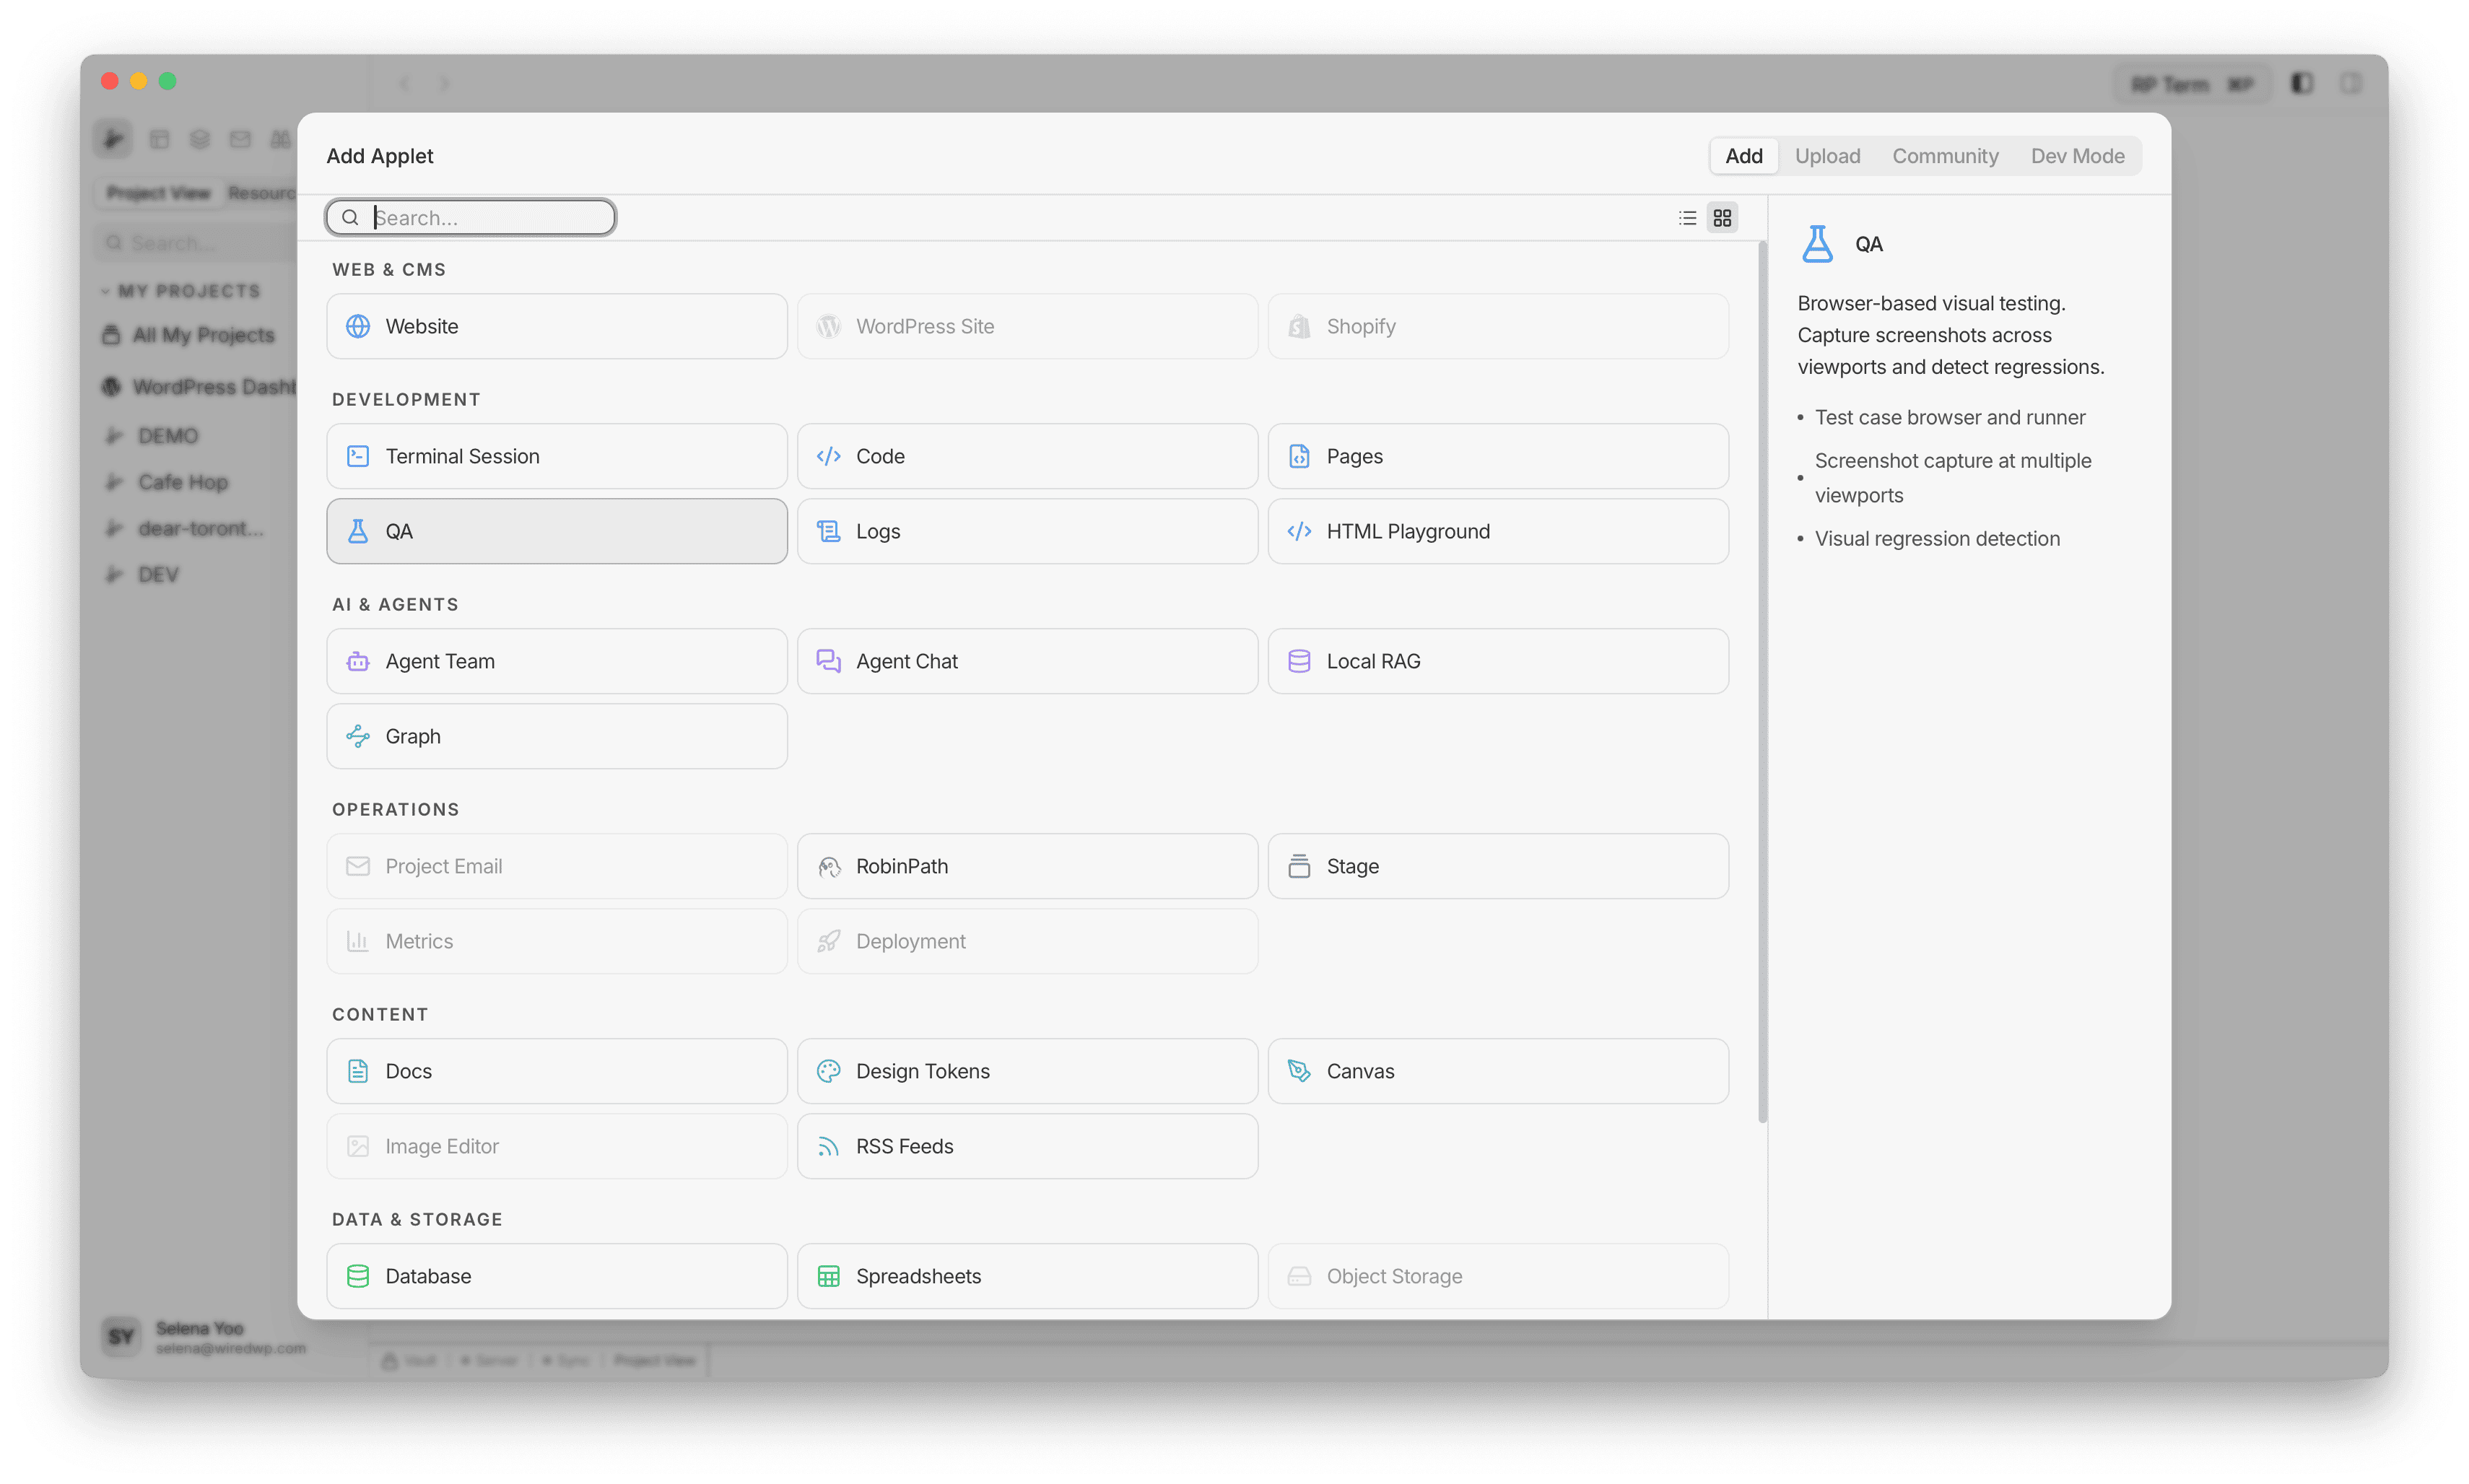This screenshot has width=2469, height=1484.
Task: Click the Design Tokens palette icon
Action: 828,1071
